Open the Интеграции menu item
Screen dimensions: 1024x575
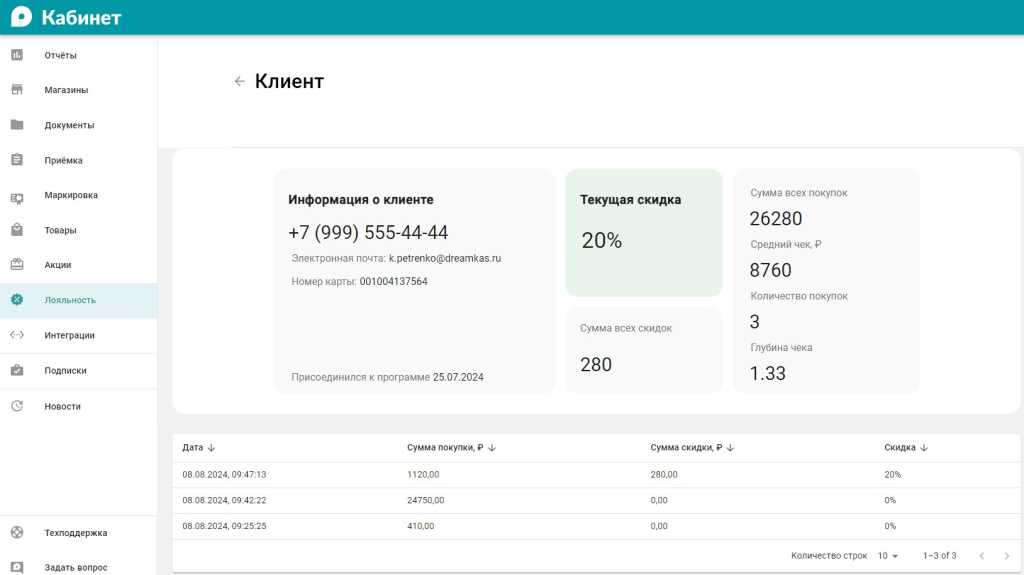pos(78,335)
